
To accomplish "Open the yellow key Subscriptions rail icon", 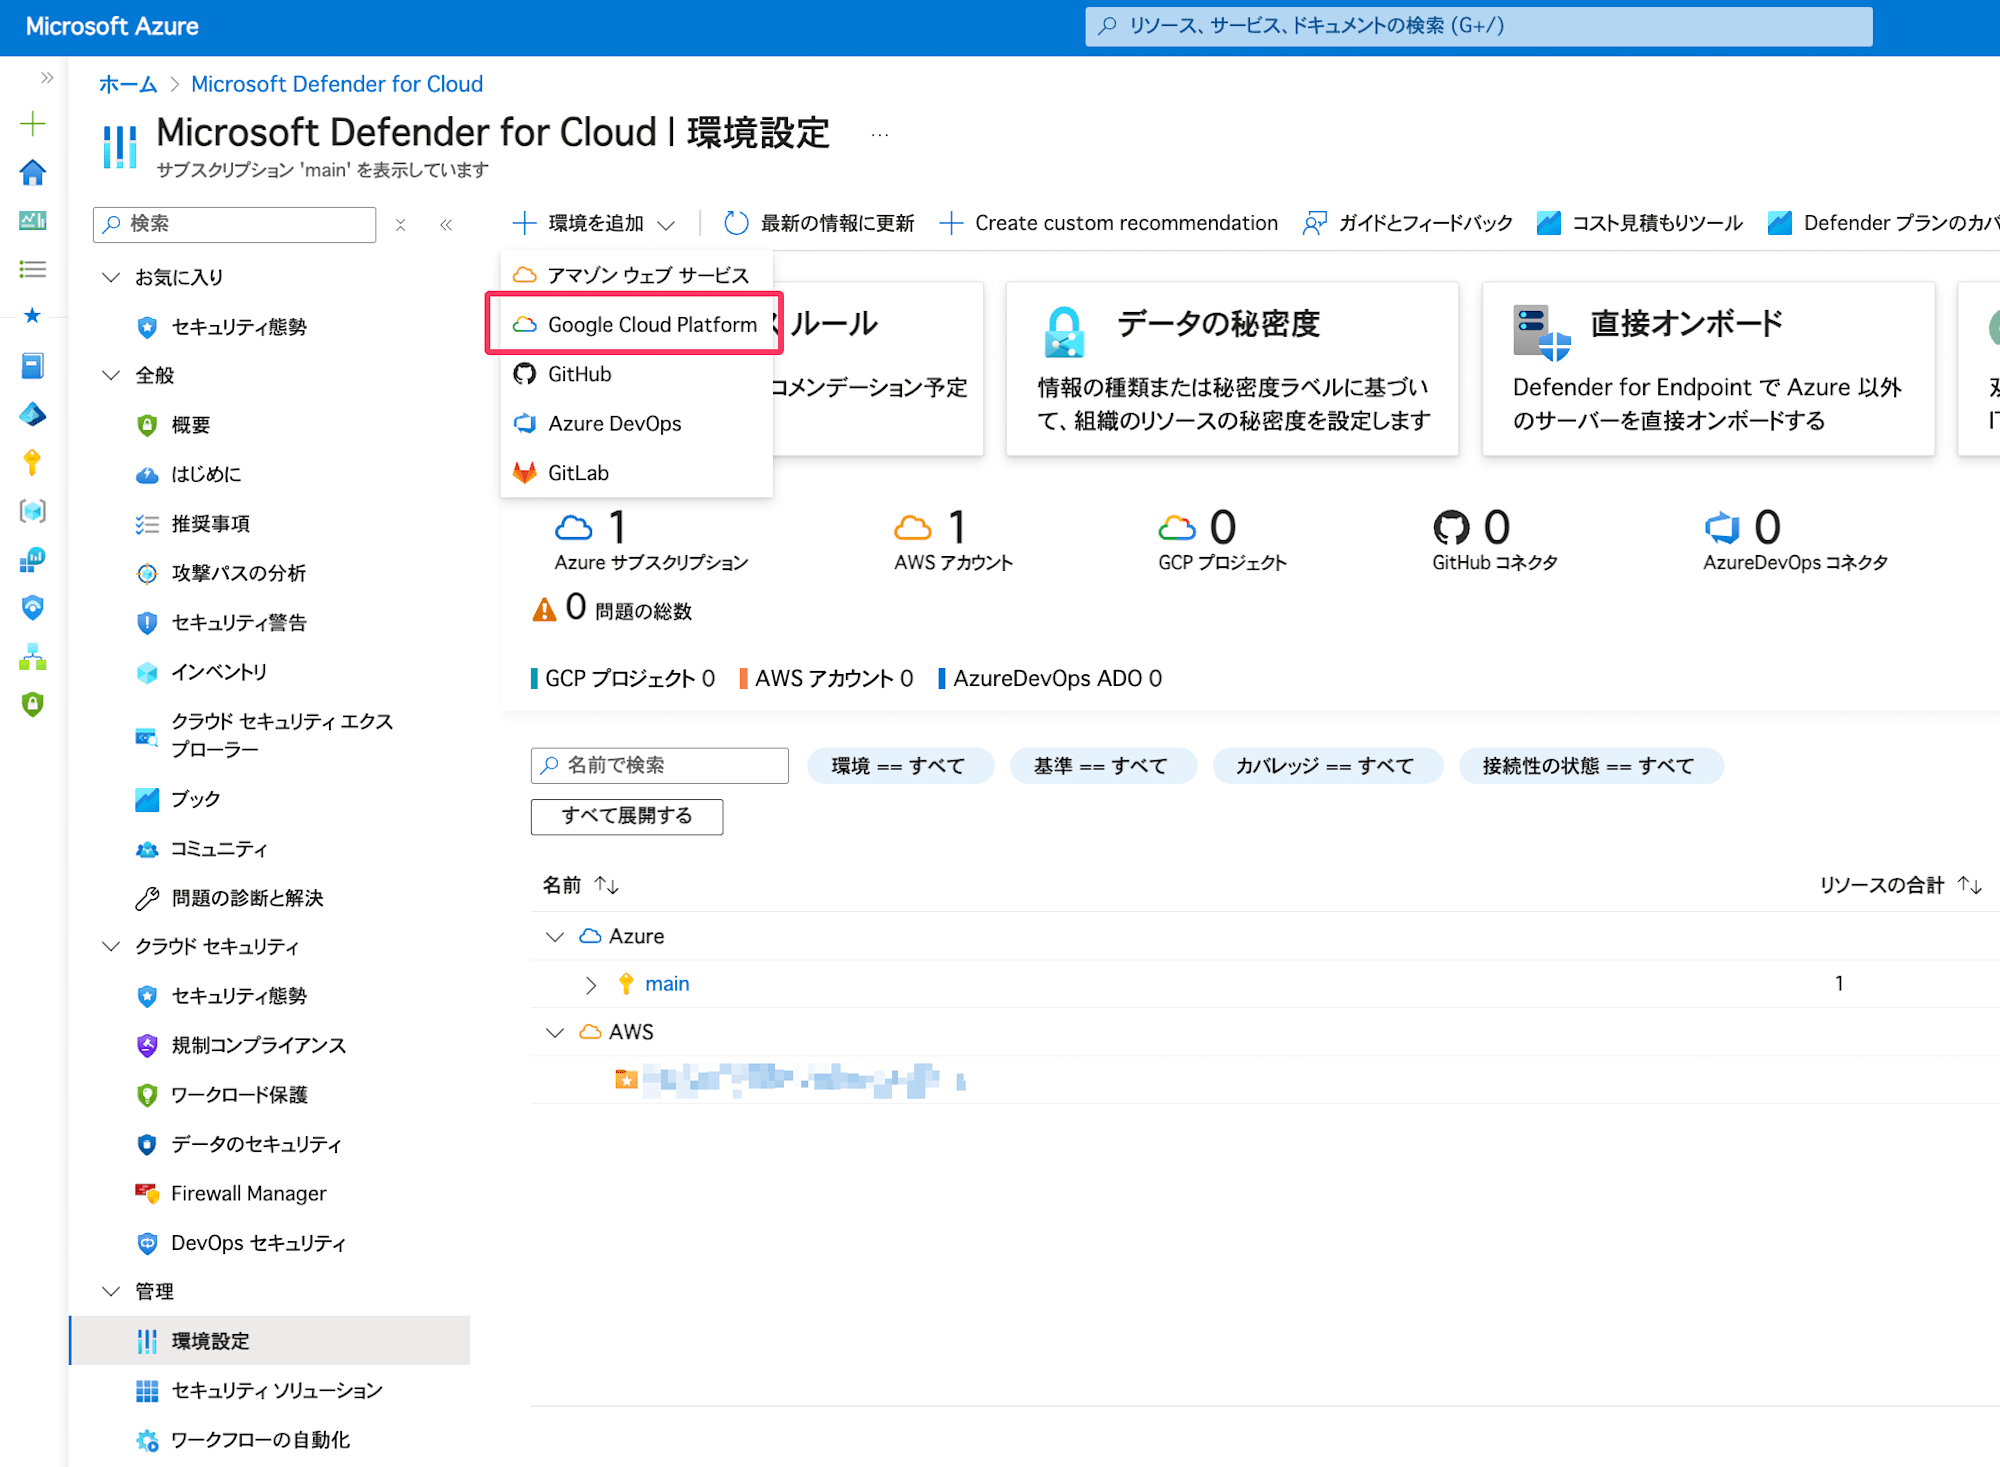I will coord(33,462).
